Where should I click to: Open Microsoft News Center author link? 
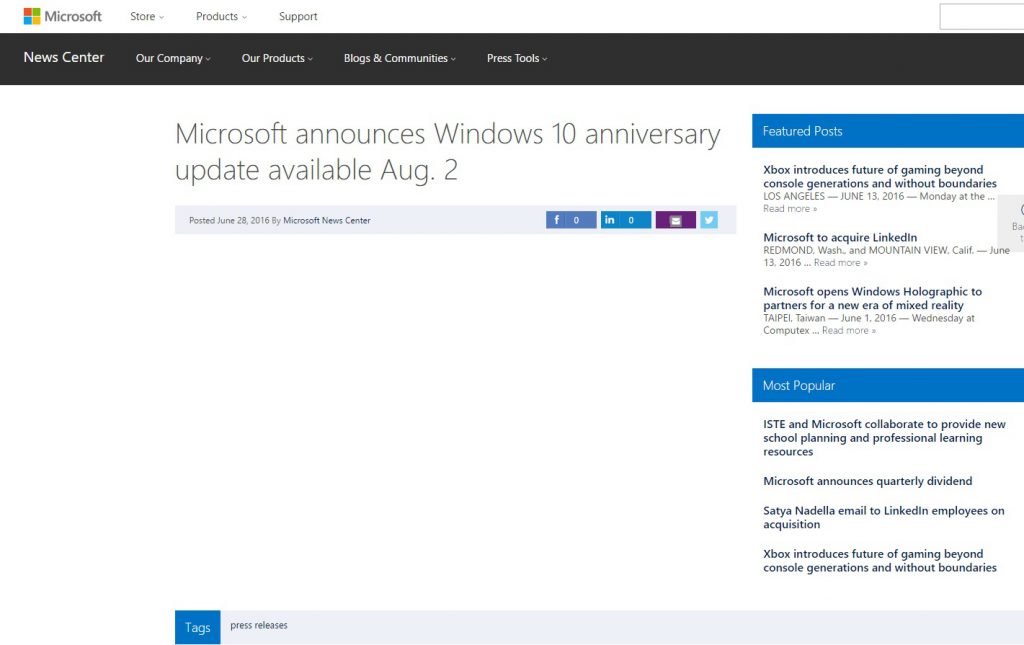pyautogui.click(x=327, y=221)
